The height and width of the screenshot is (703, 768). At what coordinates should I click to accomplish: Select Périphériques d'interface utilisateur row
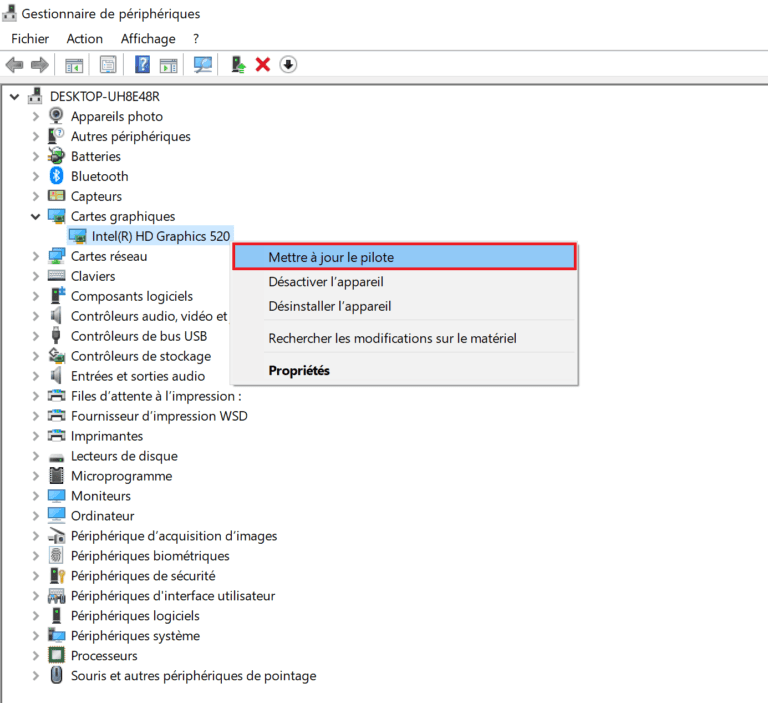coord(173,595)
